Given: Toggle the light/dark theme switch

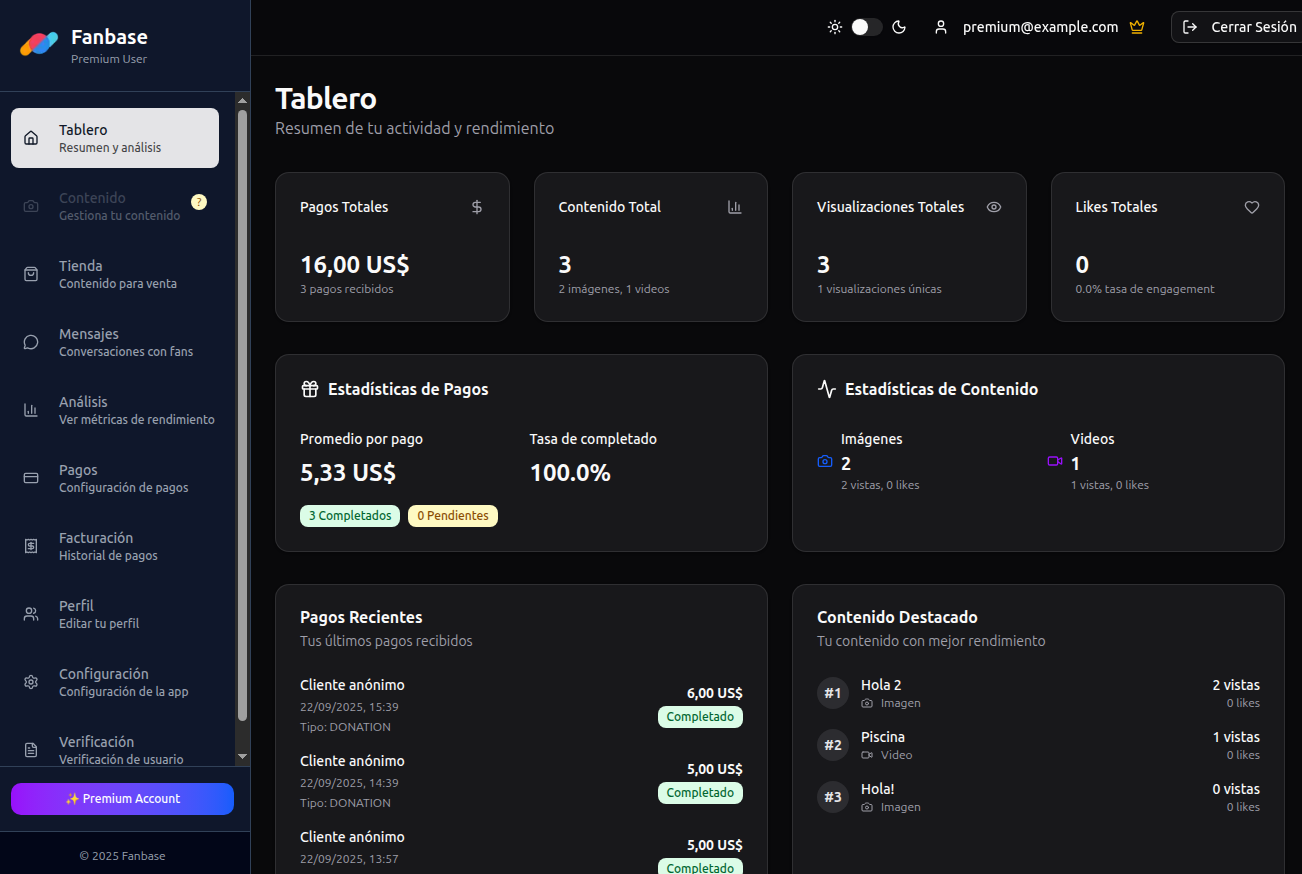Looking at the screenshot, I should pyautogui.click(x=866, y=27).
